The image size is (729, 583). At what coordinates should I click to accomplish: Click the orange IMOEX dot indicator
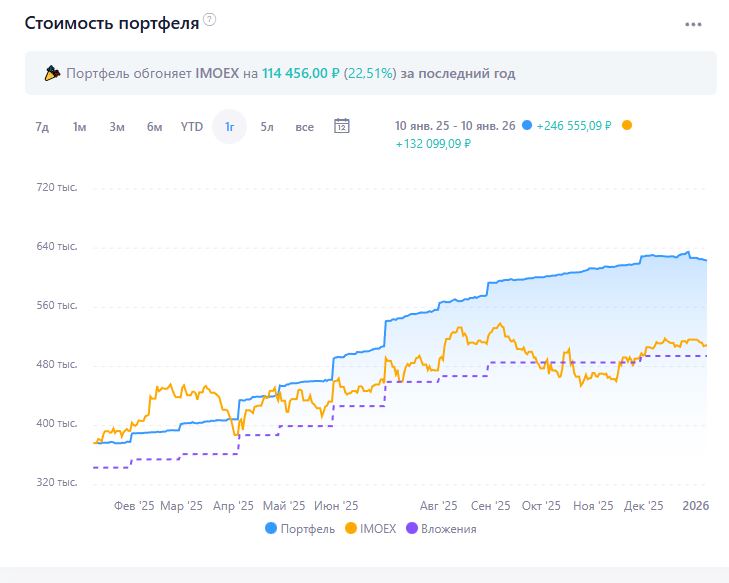point(627,126)
